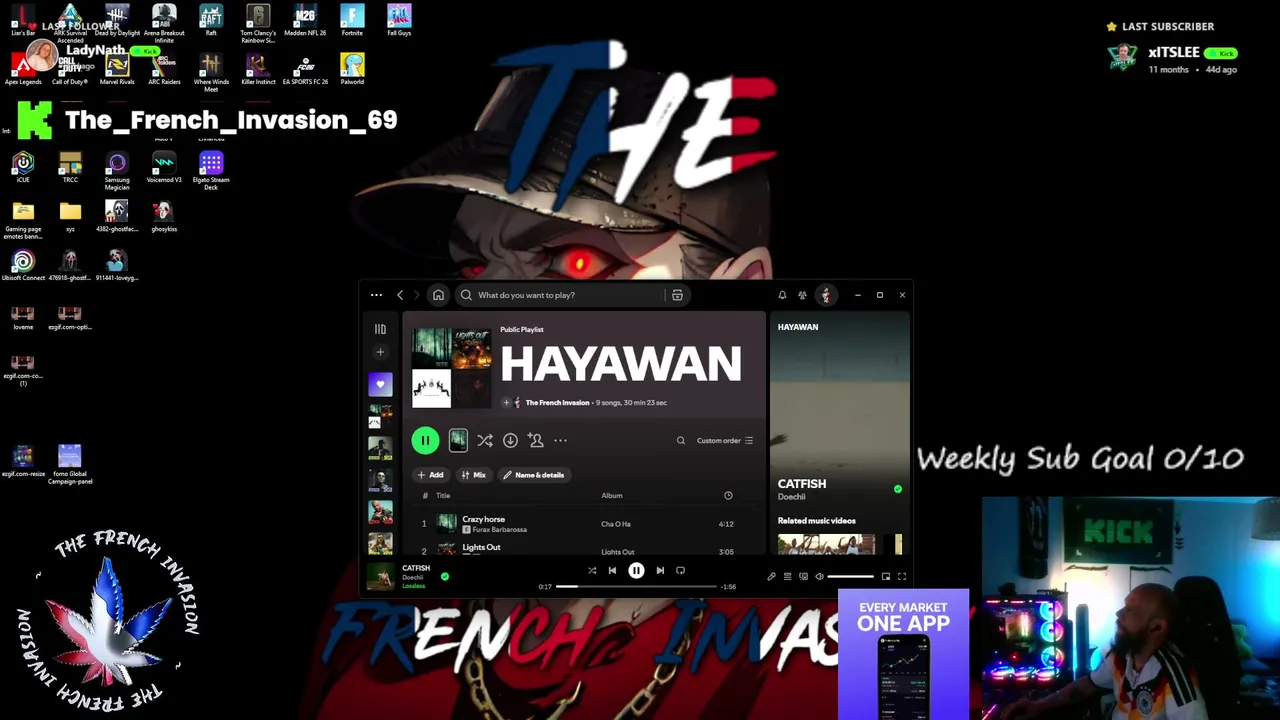Open the play queue
The image size is (1280, 720).
click(787, 576)
